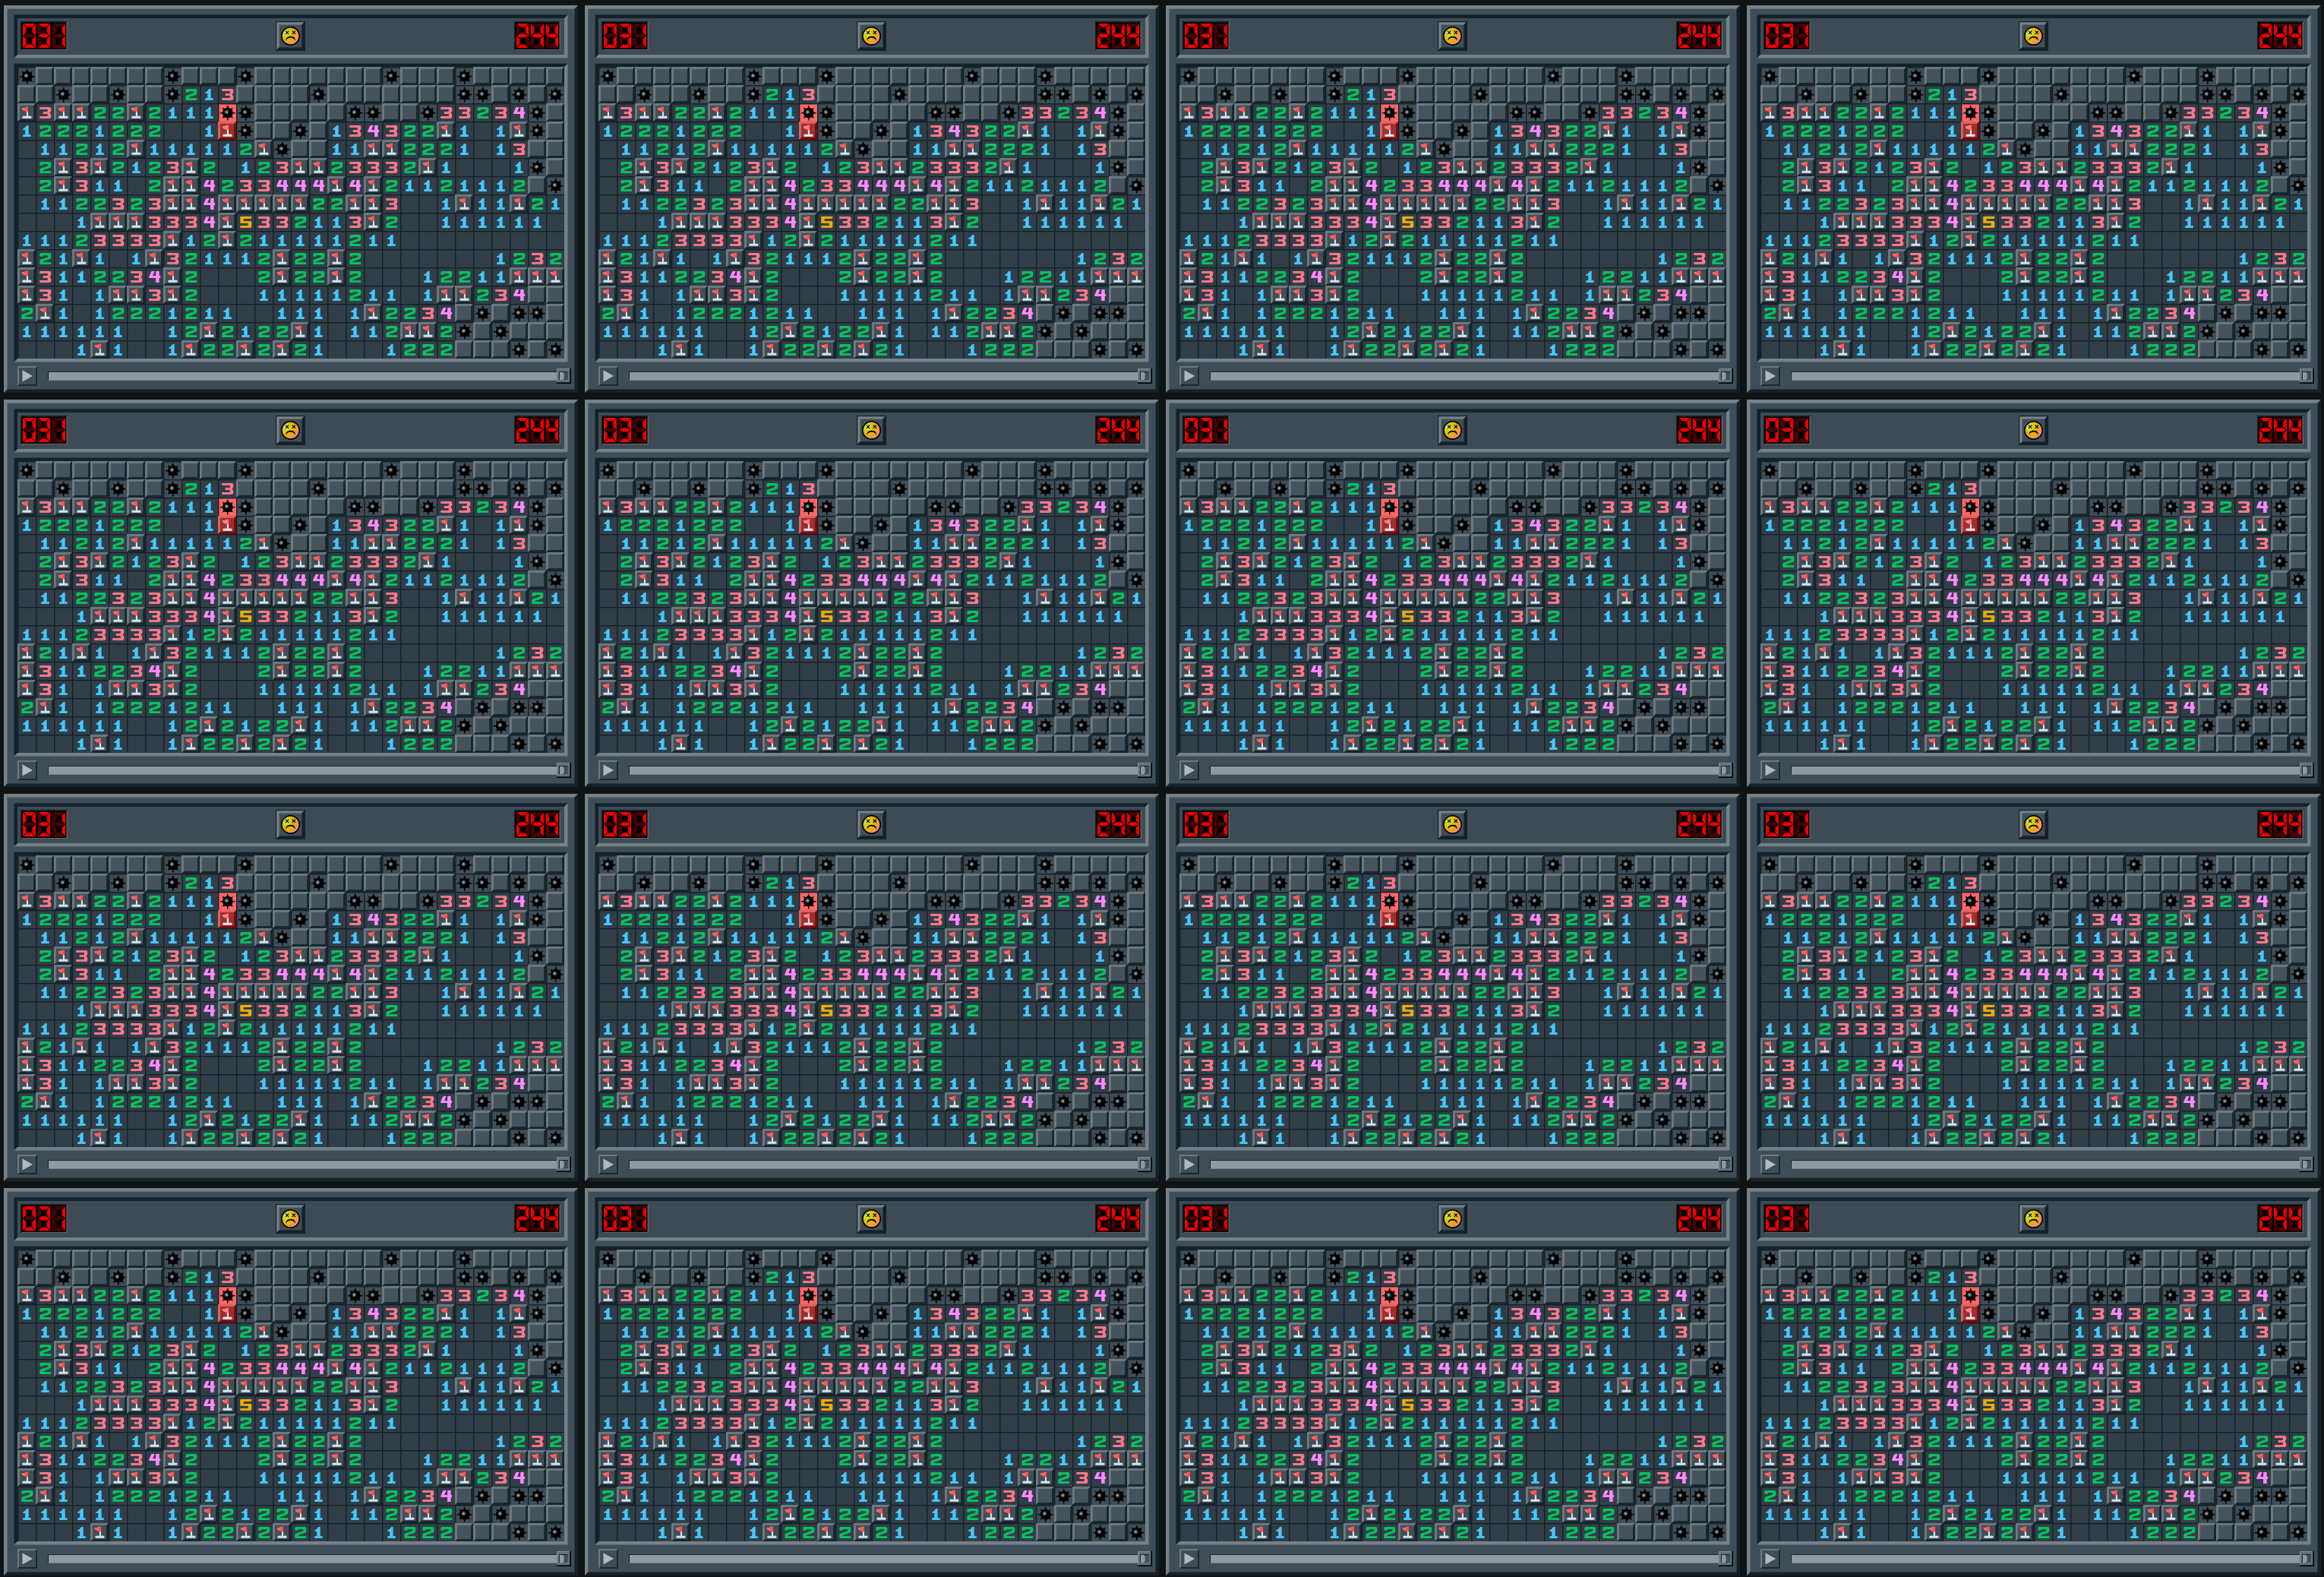Play replay in second-row second board
Image resolution: width=2324 pixels, height=1577 pixels.
(608, 770)
